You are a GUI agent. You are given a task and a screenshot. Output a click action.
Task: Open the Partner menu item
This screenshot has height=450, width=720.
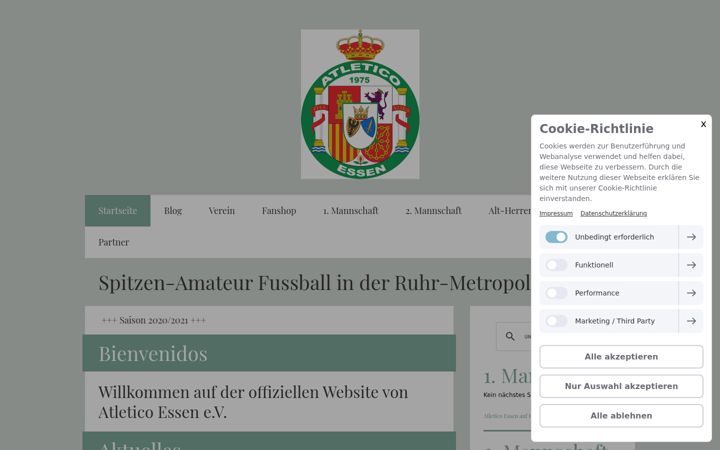(113, 242)
